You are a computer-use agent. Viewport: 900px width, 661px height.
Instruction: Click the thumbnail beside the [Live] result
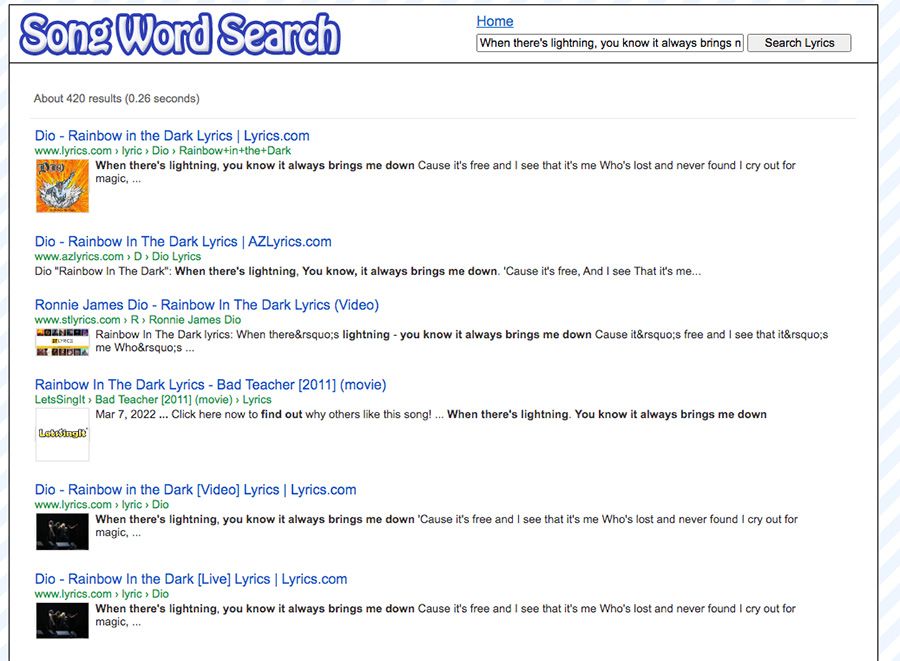click(62, 620)
